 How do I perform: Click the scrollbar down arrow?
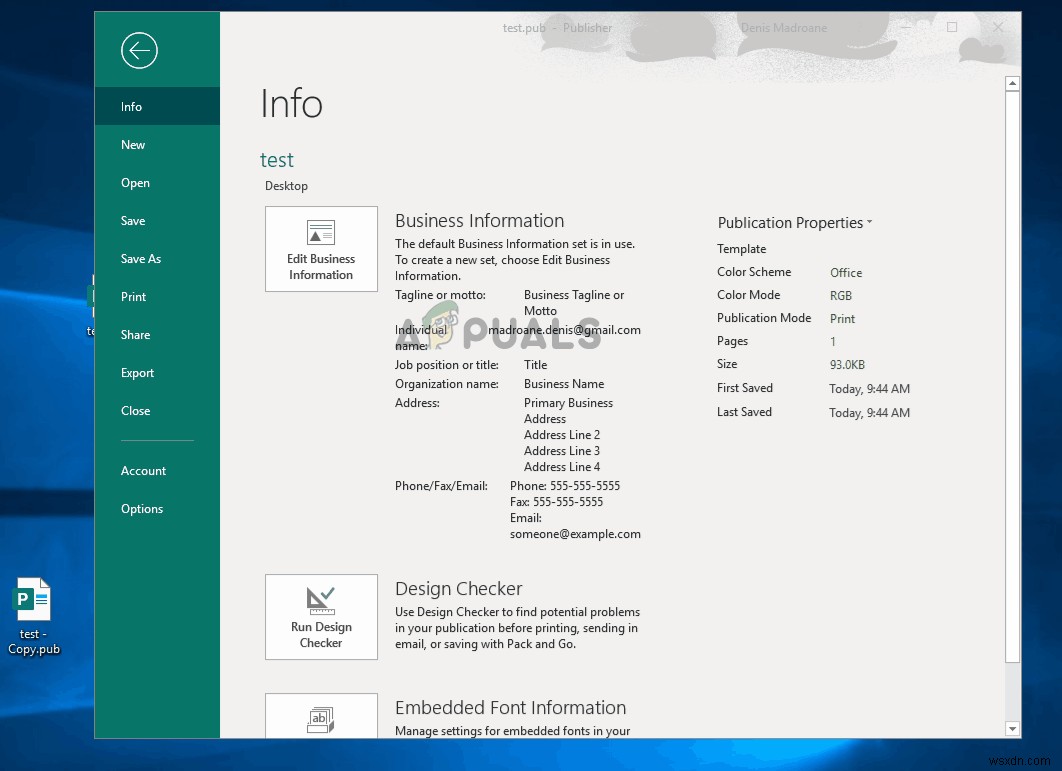(x=1013, y=728)
